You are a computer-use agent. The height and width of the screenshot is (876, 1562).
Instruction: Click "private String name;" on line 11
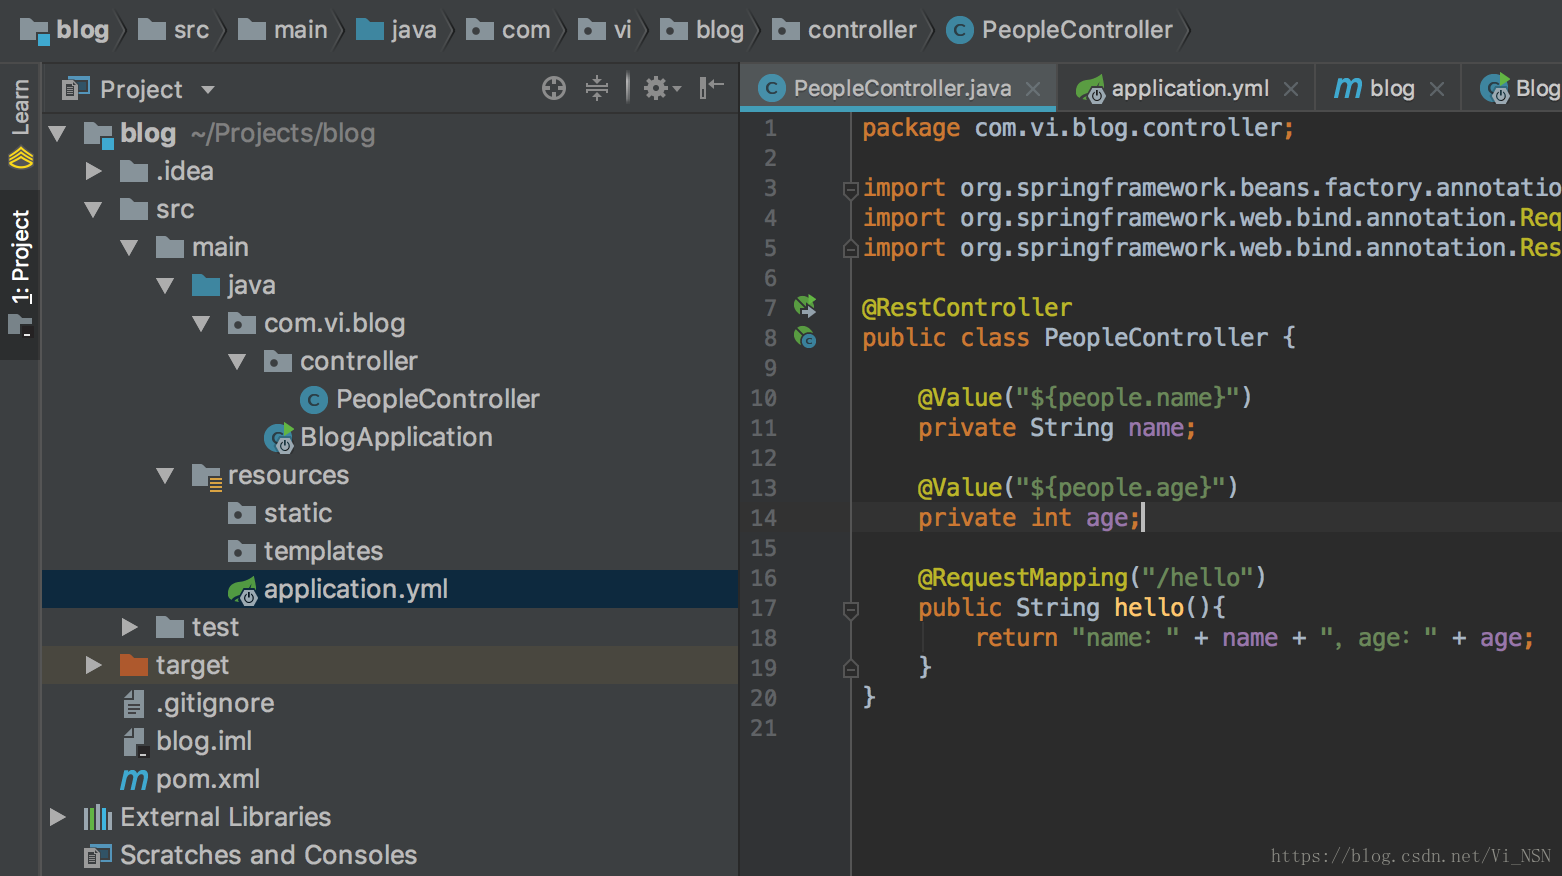(1057, 428)
